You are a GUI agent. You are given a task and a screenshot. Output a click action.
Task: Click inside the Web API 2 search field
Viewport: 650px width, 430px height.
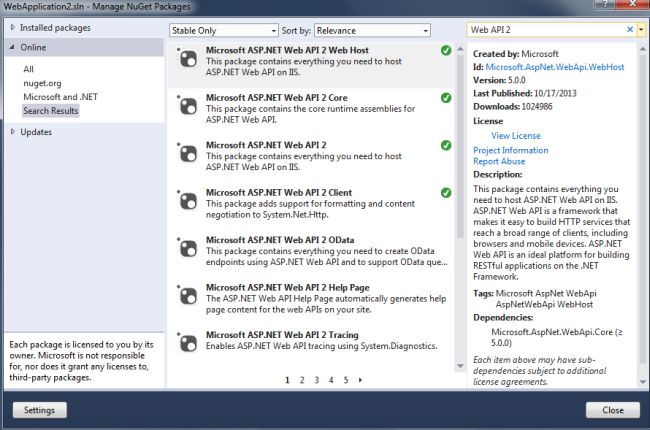[546, 29]
